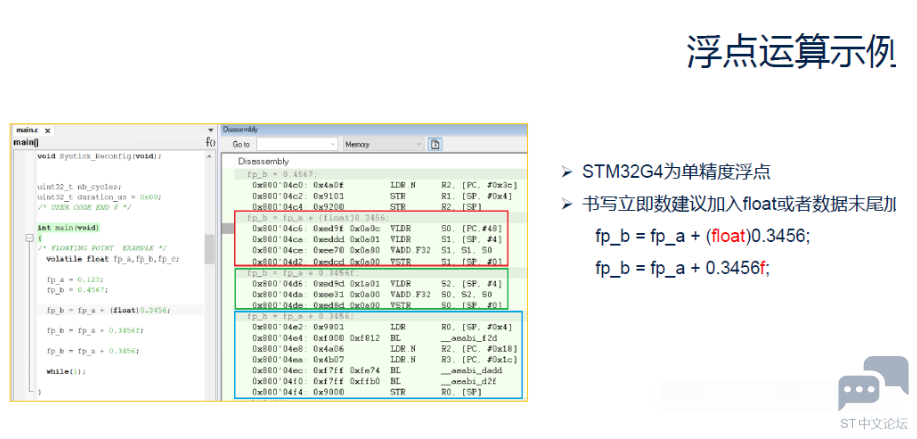Click VLDR row at 0x800'04d6
Viewport: 917px width, 439px height.
(377, 284)
